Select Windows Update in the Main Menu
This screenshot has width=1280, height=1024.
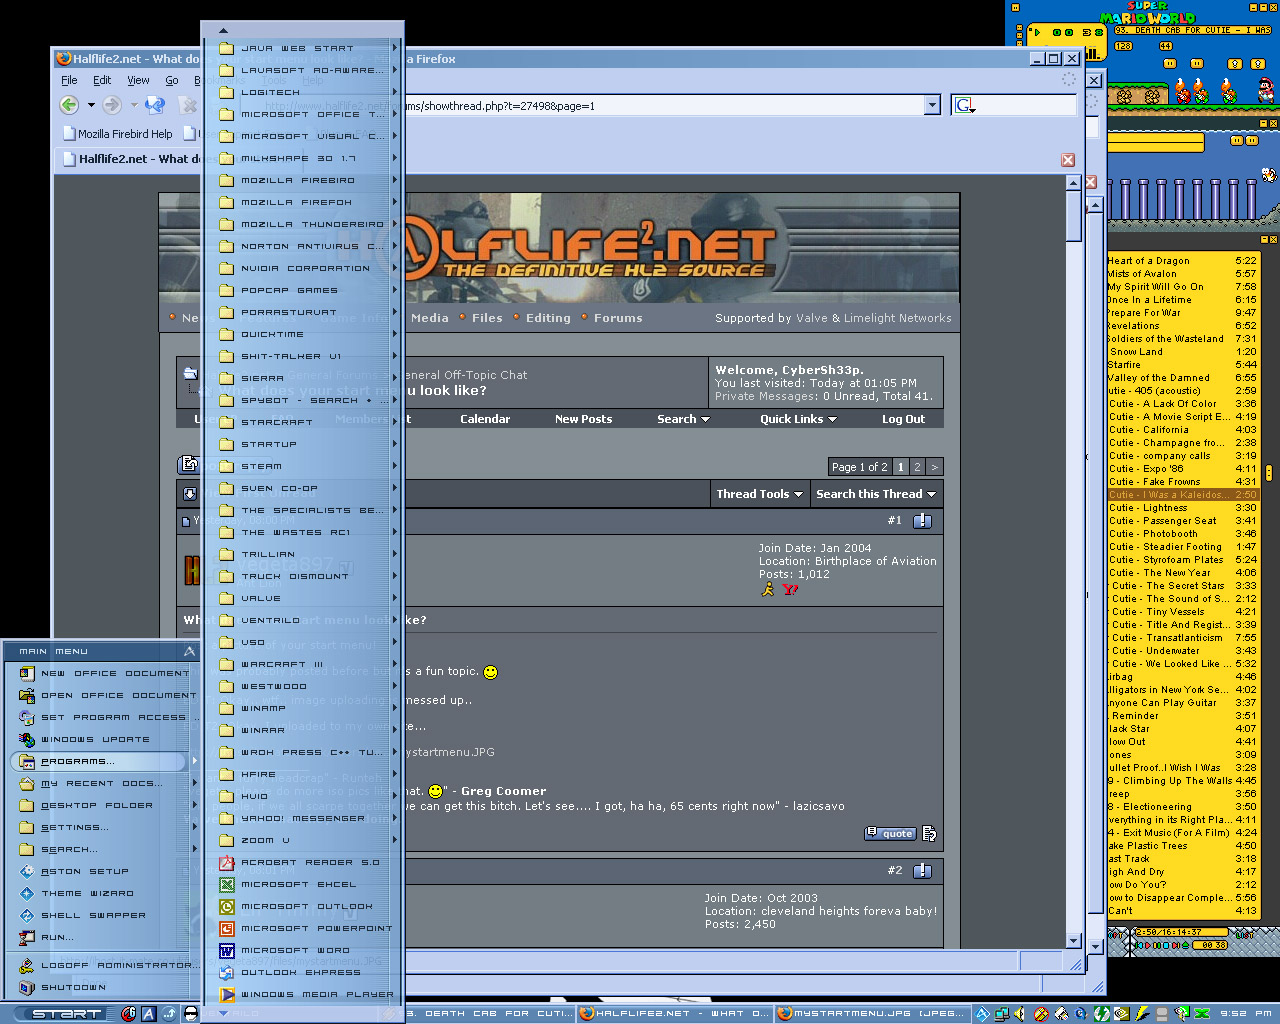(106, 739)
